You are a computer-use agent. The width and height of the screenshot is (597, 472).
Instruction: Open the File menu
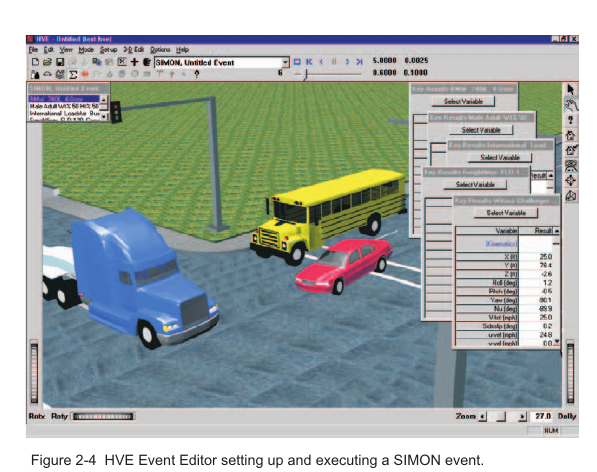(33, 50)
